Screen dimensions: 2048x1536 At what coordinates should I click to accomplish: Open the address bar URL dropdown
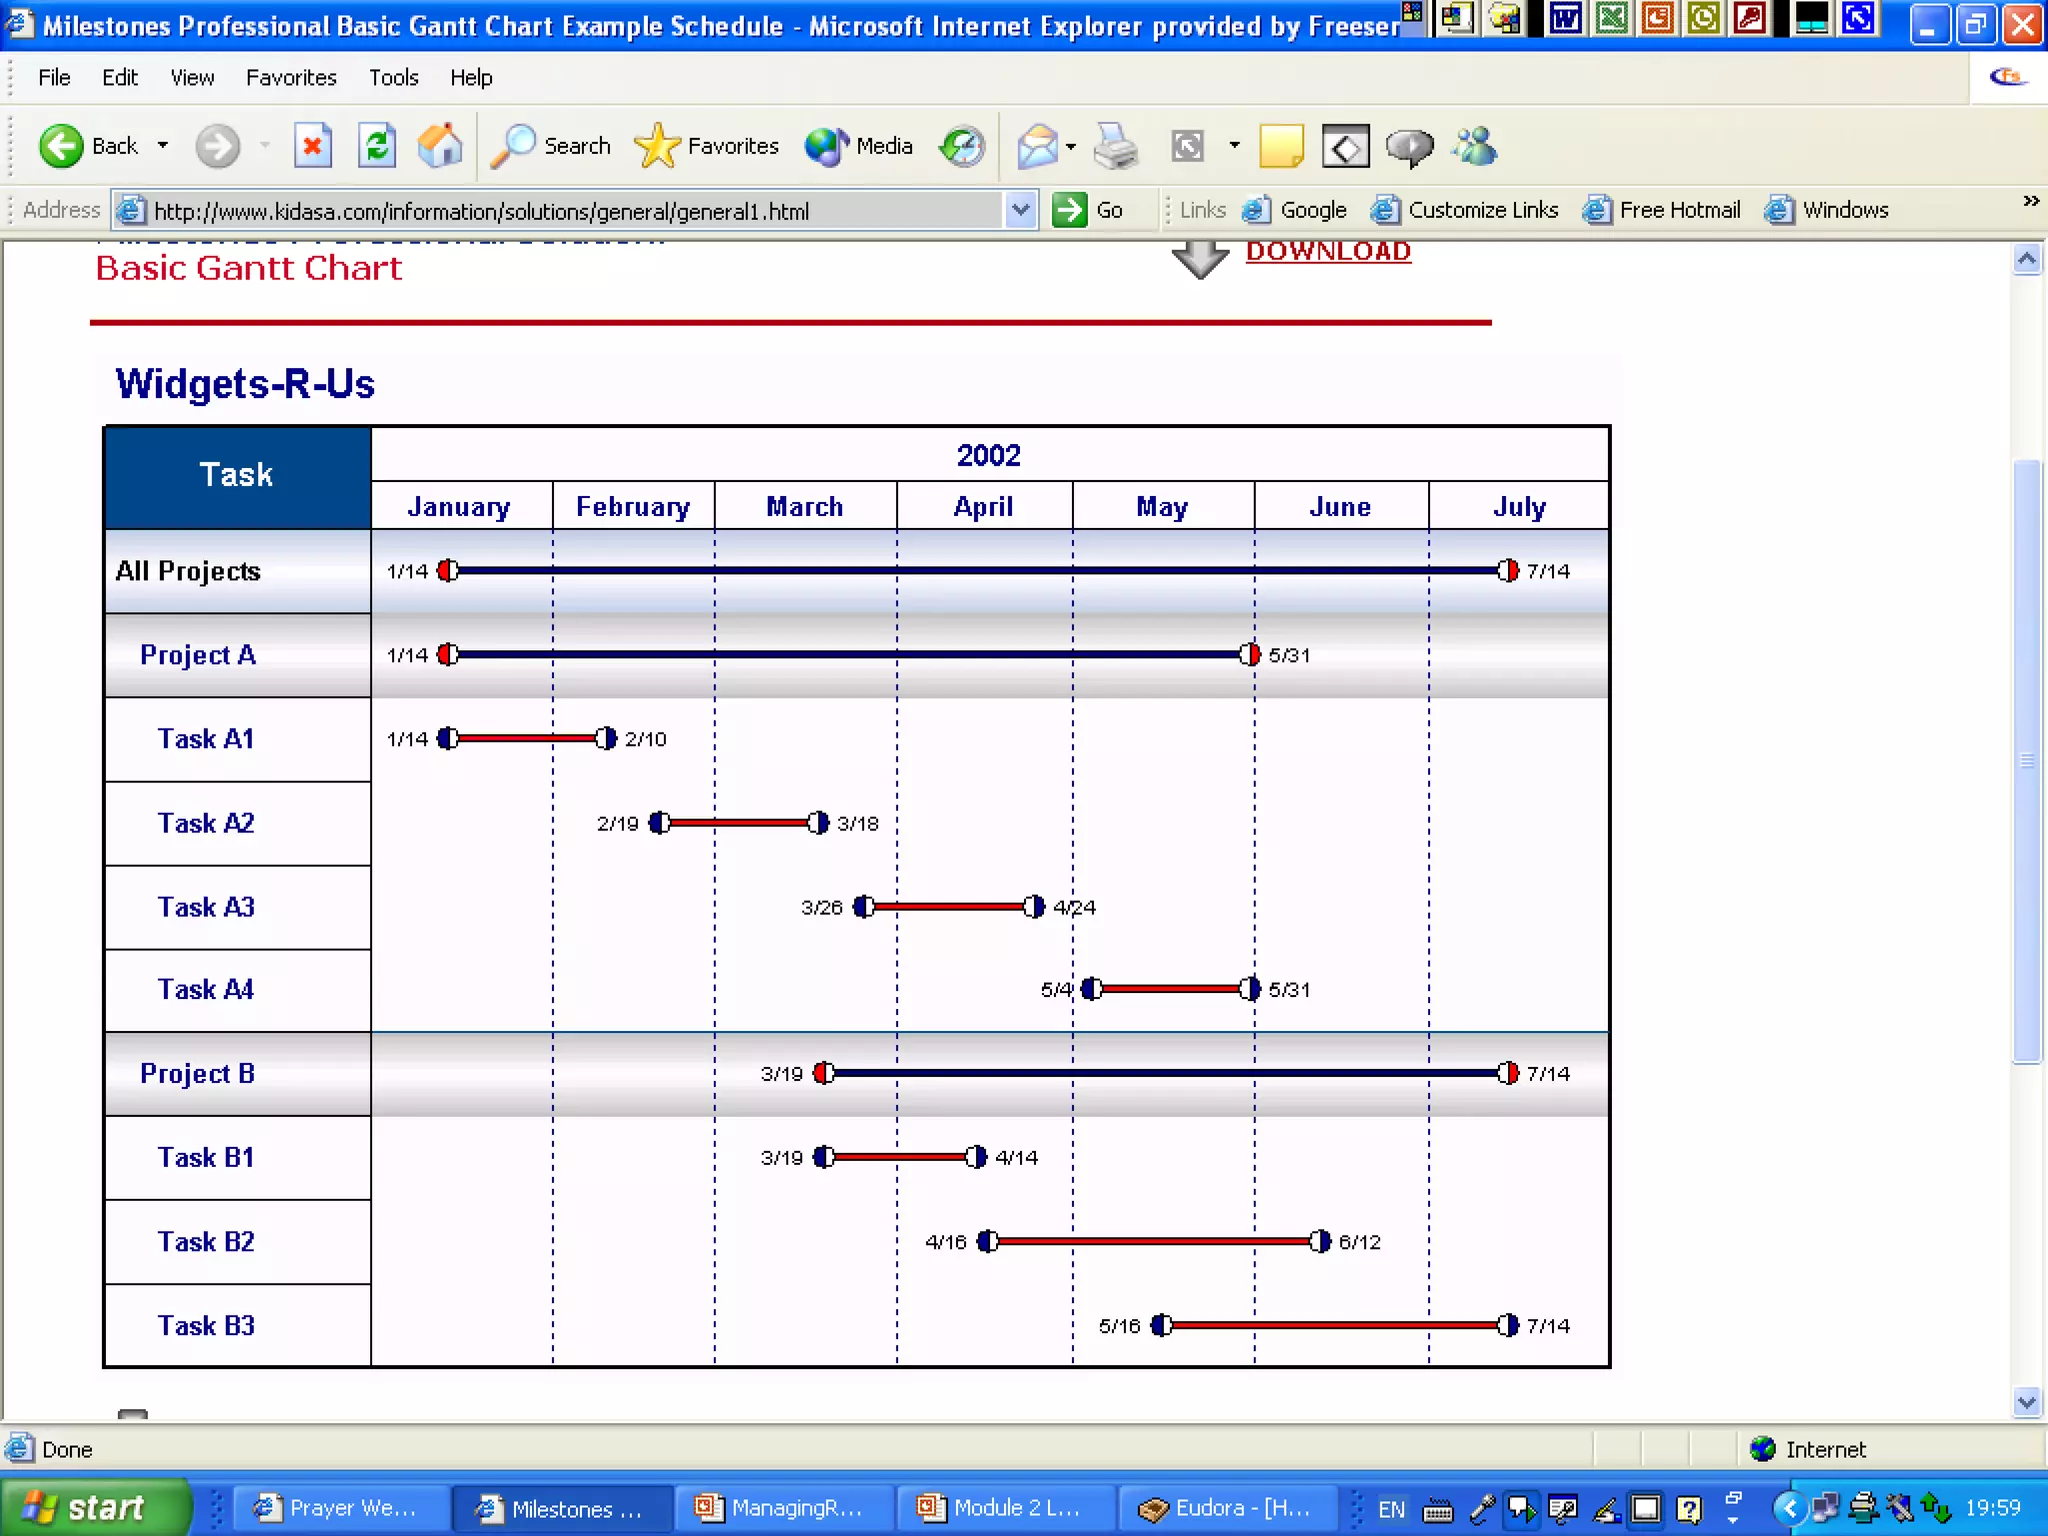click(x=1020, y=210)
